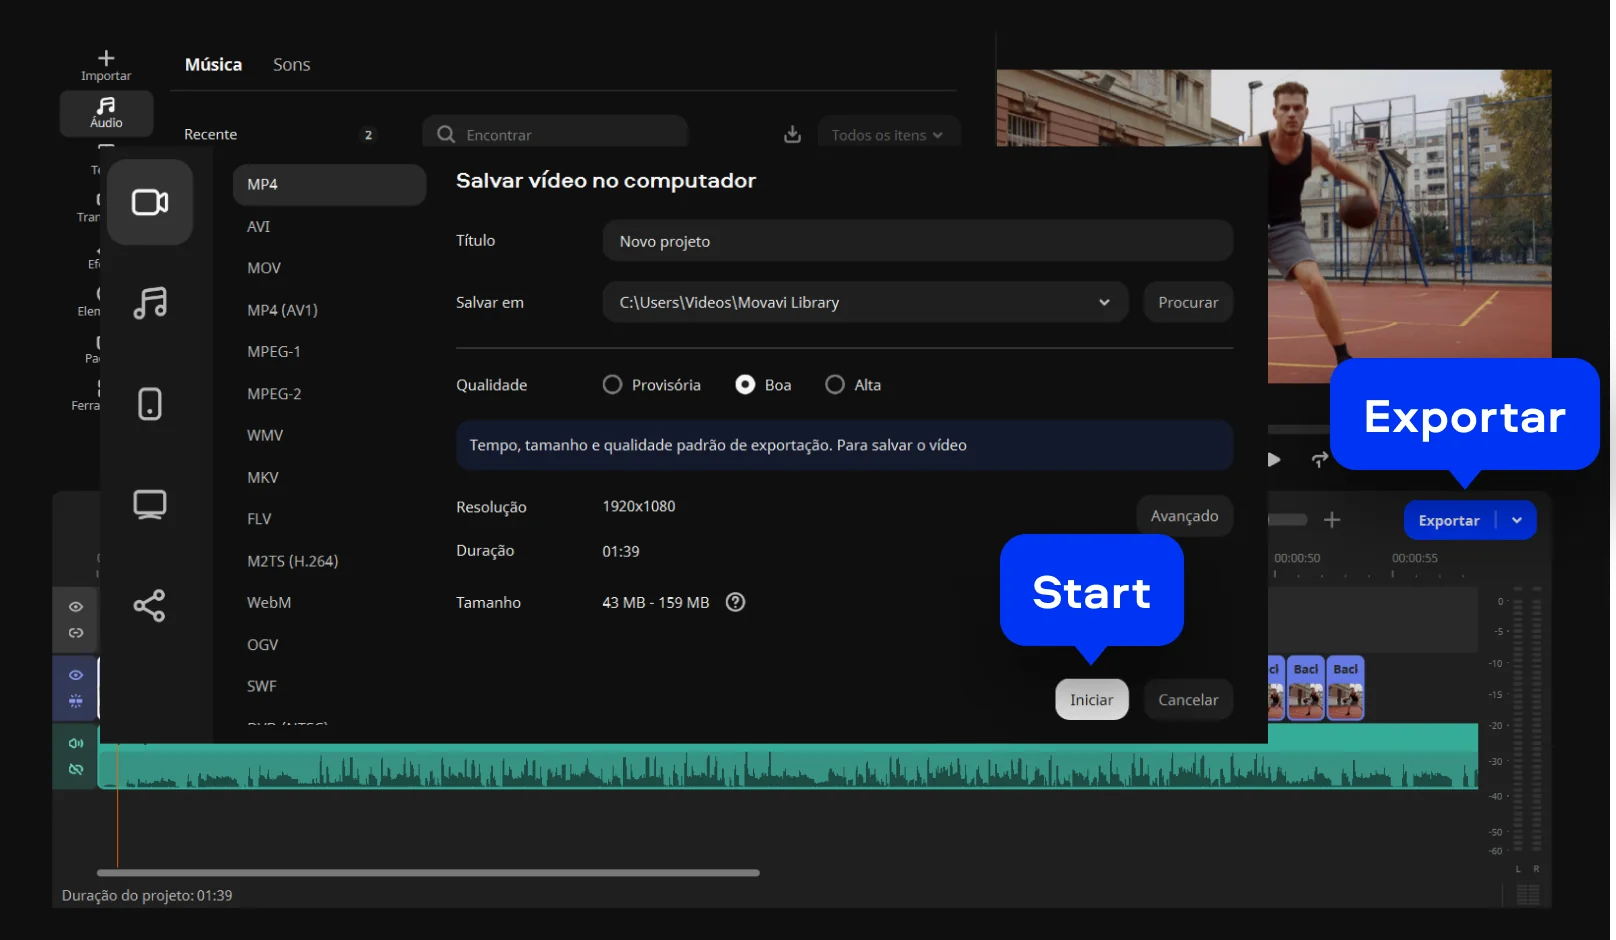The width and height of the screenshot is (1616, 940).
Task: Click the download icon beside search
Action: [792, 135]
